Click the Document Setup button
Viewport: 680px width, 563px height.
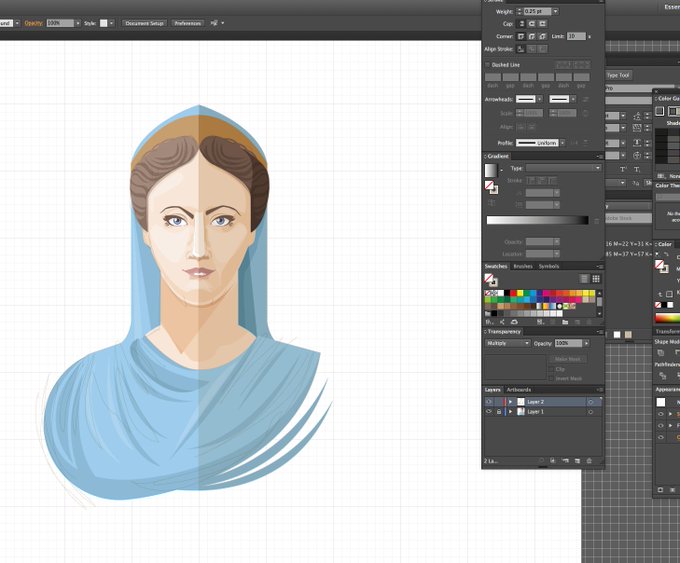[x=144, y=23]
